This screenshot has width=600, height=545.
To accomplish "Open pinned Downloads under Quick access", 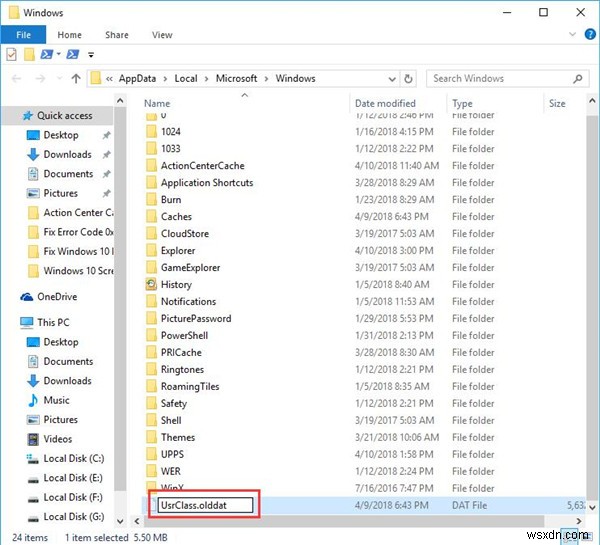I will (67, 155).
